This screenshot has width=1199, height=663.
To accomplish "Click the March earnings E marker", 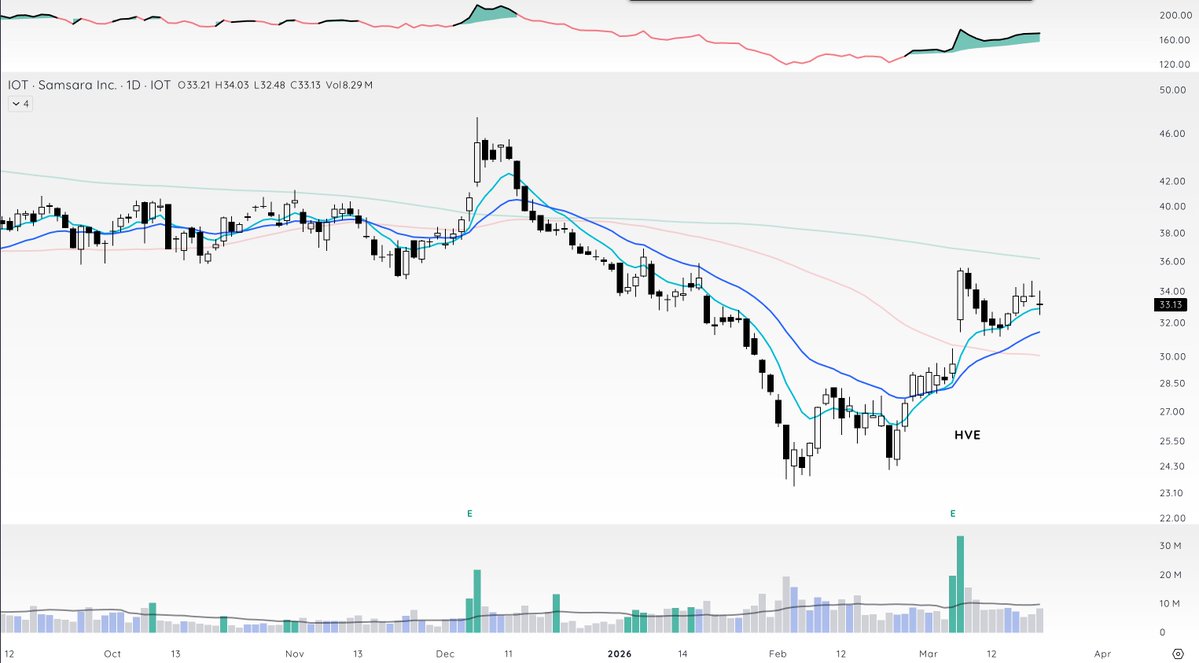I will (x=953, y=514).
